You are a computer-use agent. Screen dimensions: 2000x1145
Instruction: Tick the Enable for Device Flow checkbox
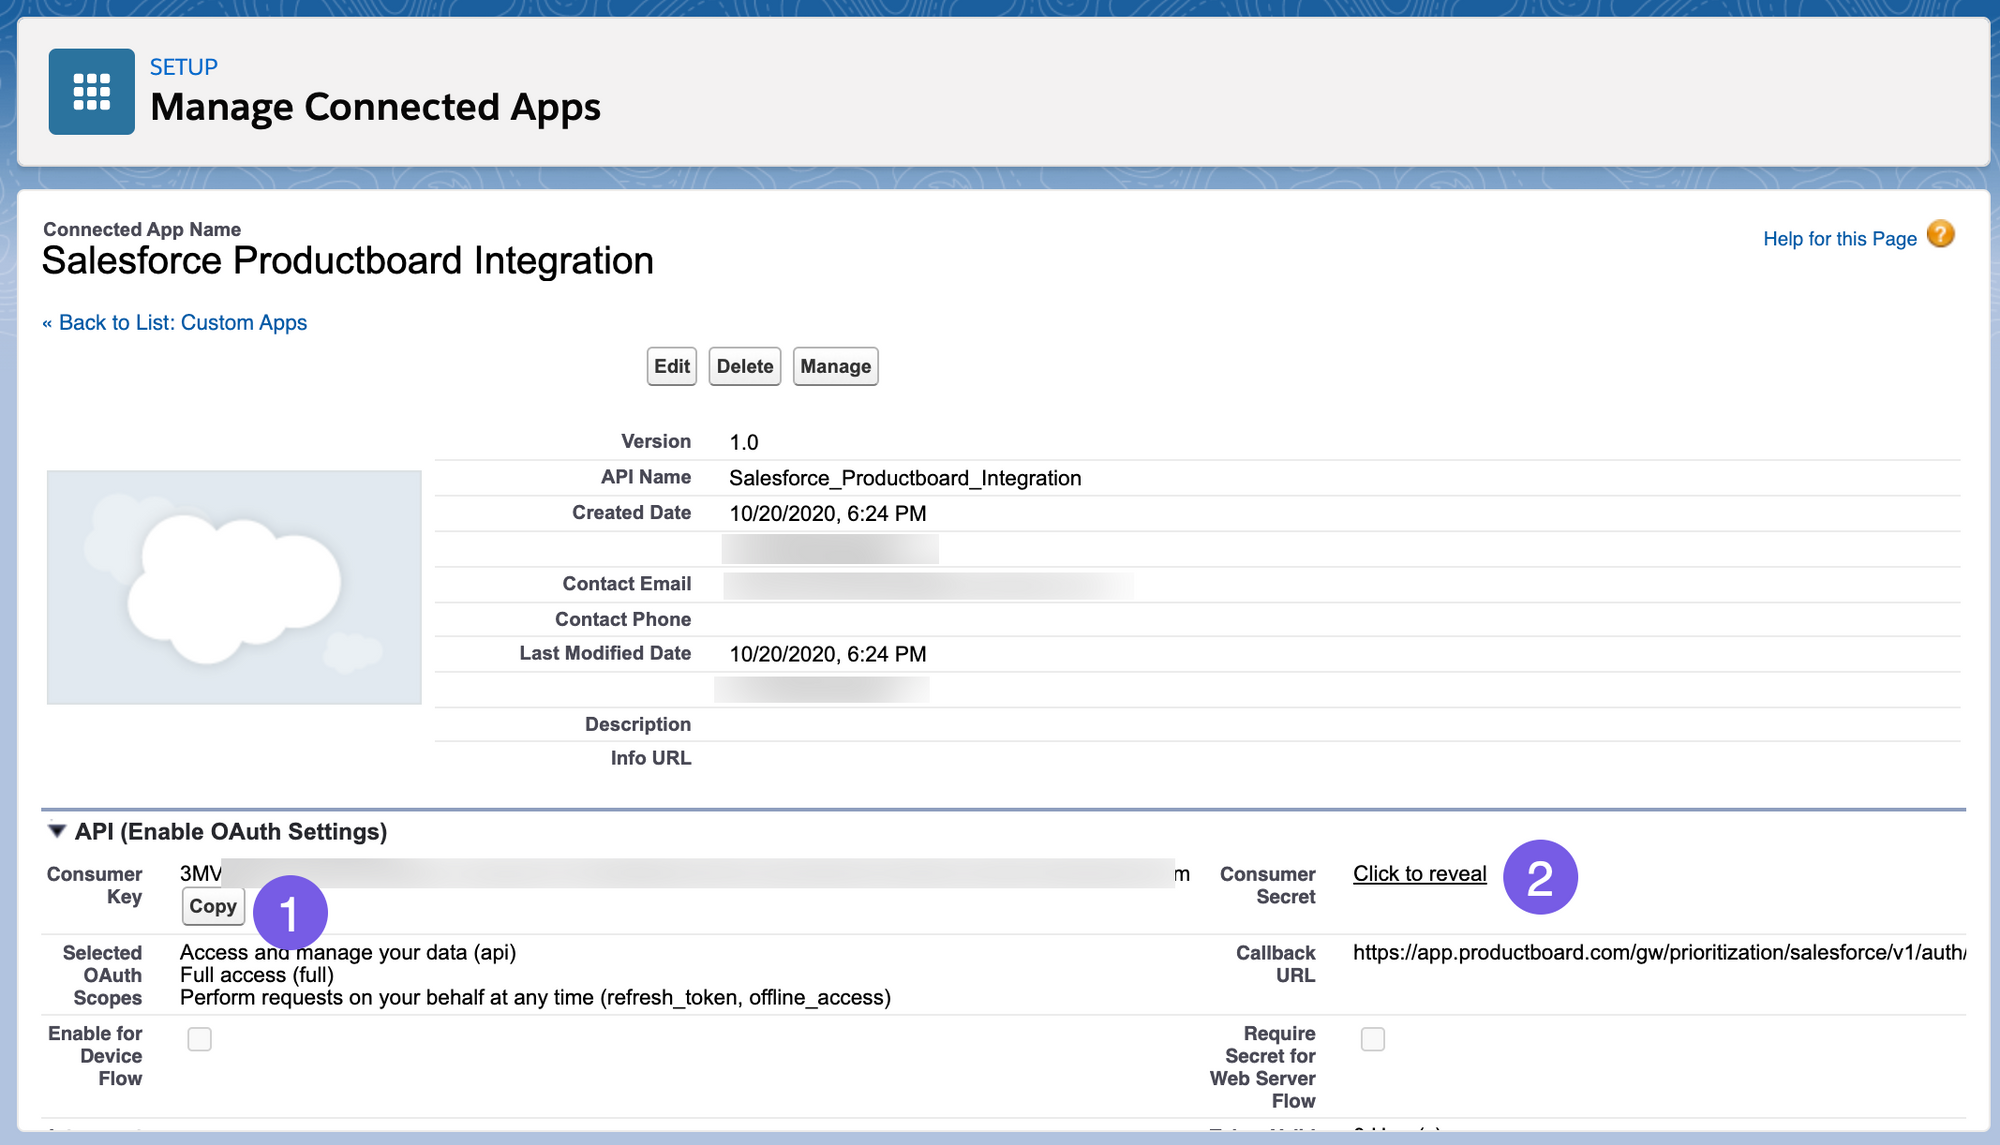(x=200, y=1039)
